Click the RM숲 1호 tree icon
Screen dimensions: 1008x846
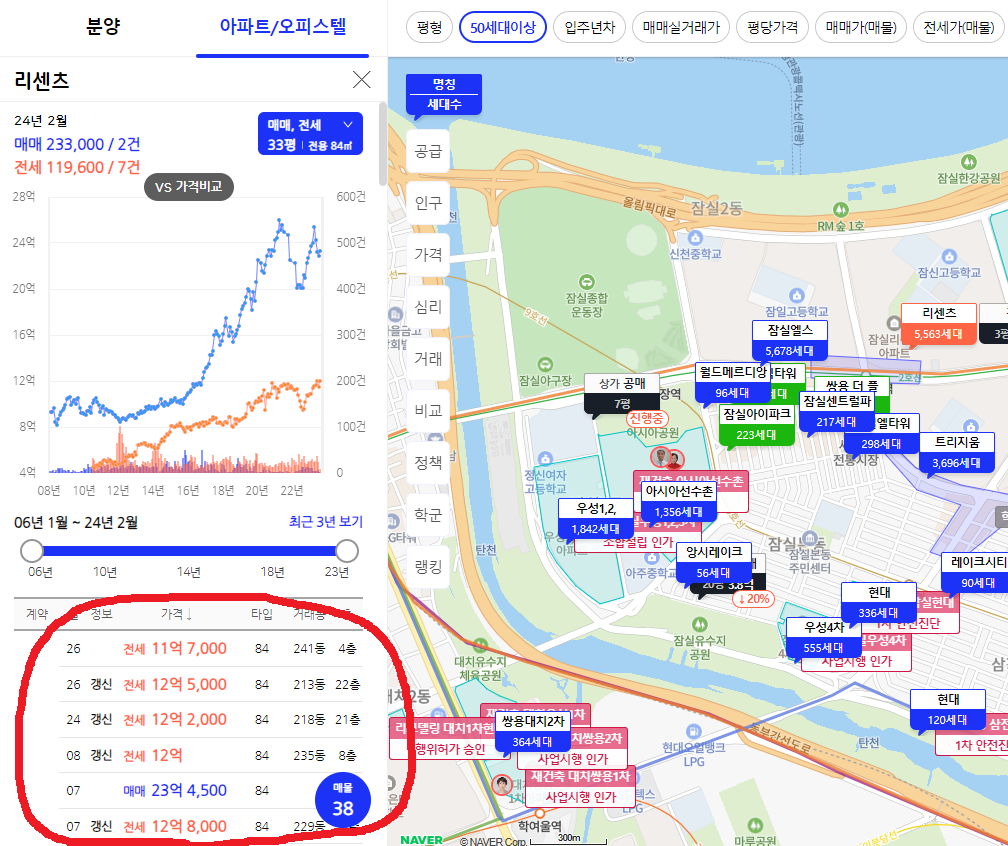[840, 210]
